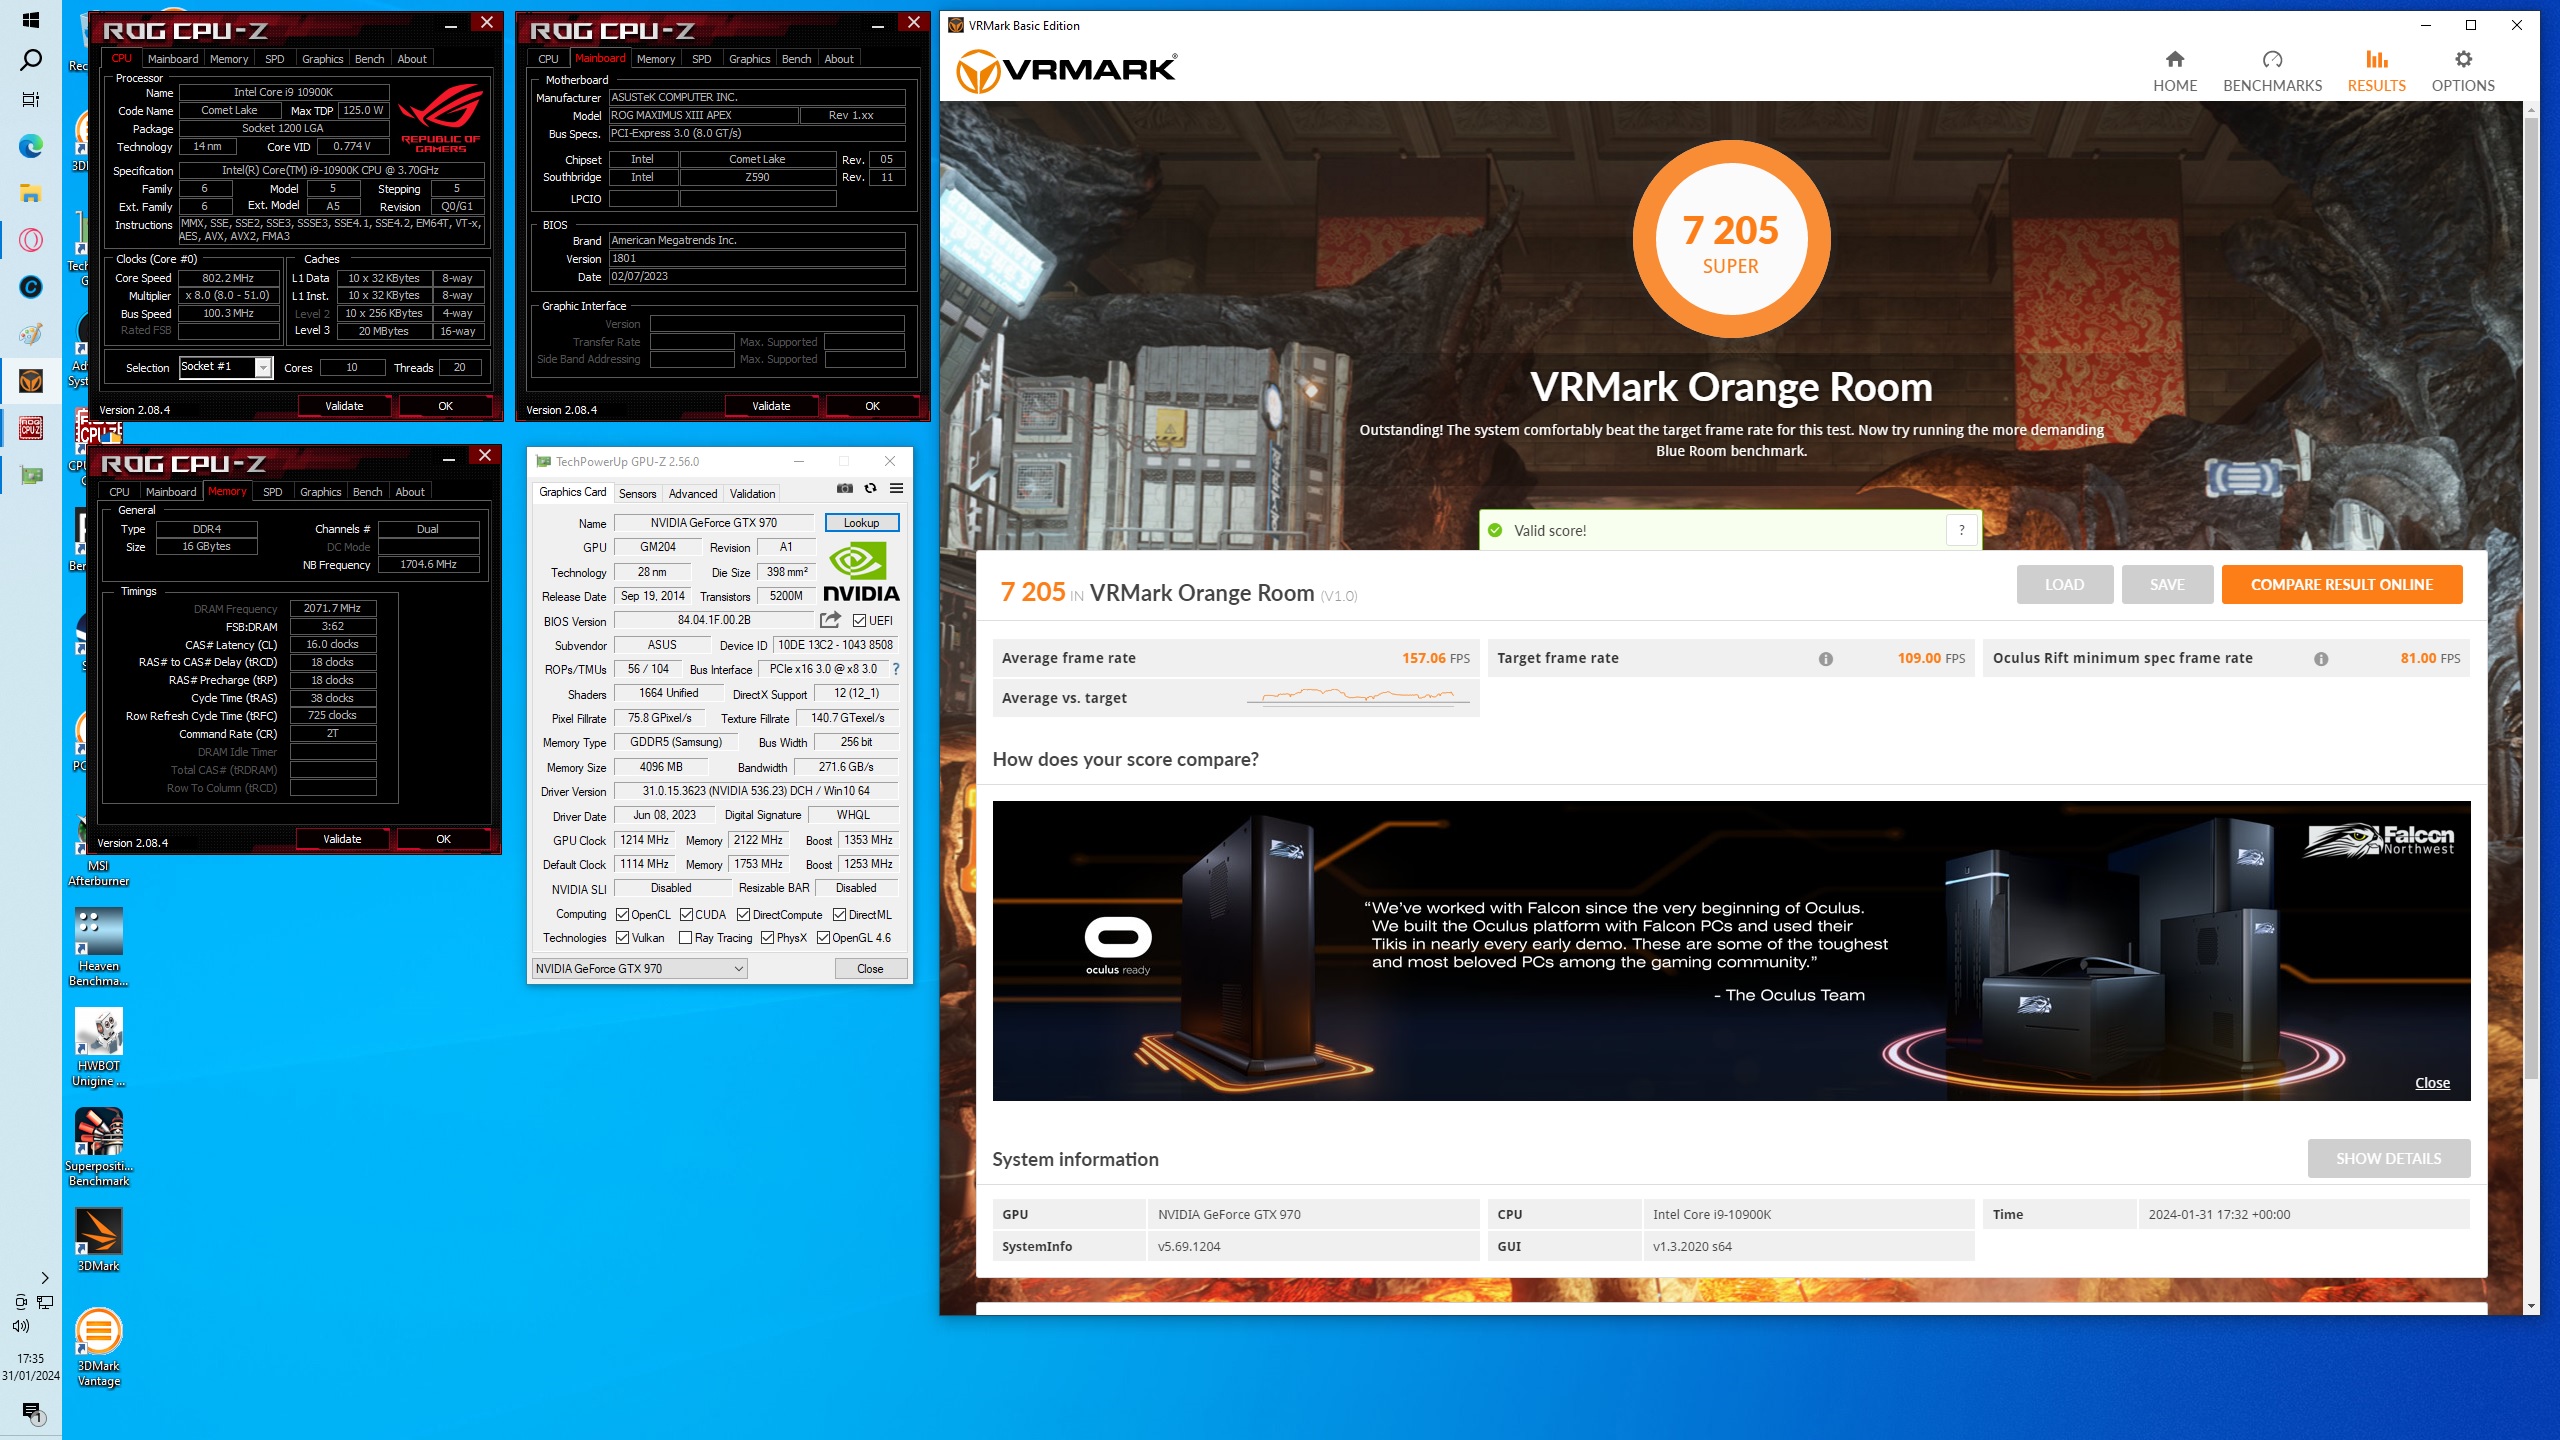The width and height of the screenshot is (2560, 1440).
Task: Click Lookup button in GPU-Z
Action: coord(861,523)
